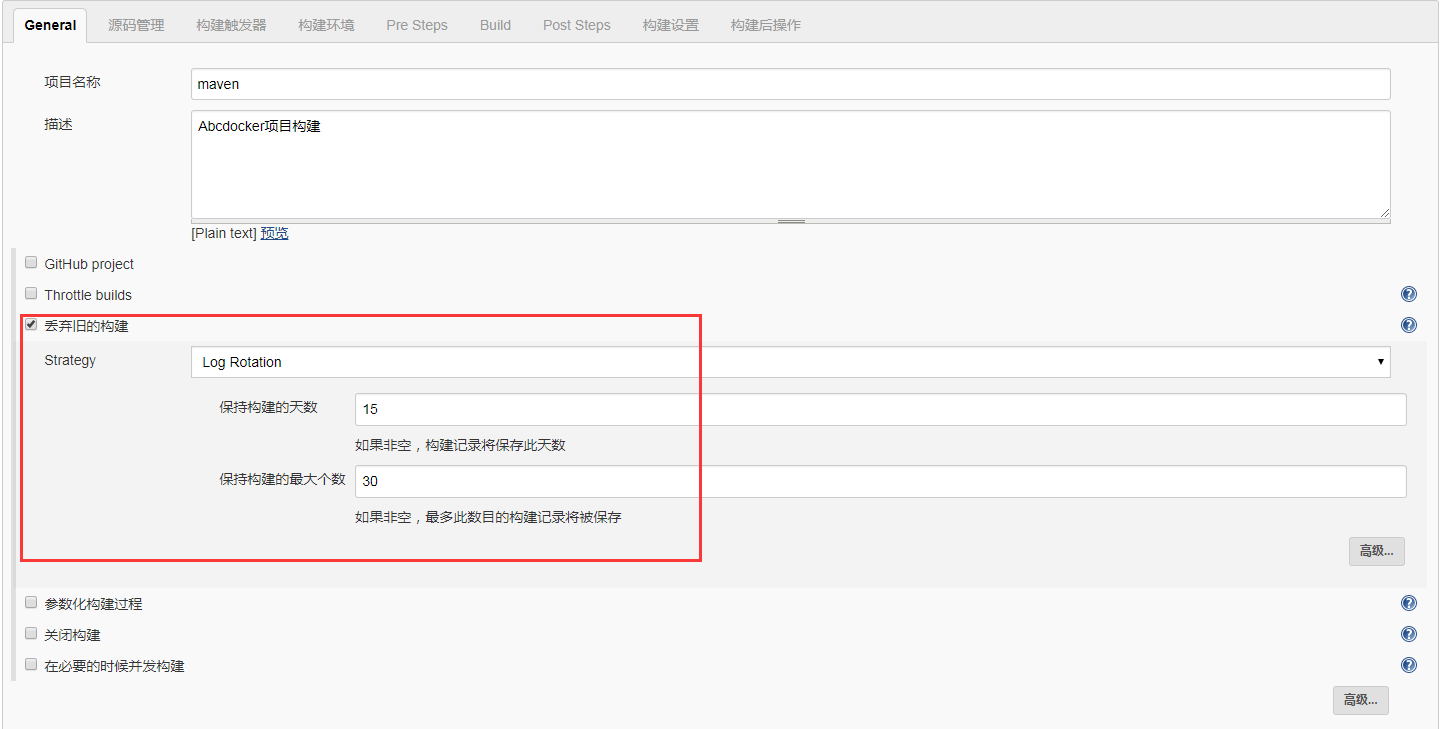This screenshot has width=1442, height=729.
Task: Click the hint 如果非空，最多此数目的构建记录将被保存
Action: 488,517
